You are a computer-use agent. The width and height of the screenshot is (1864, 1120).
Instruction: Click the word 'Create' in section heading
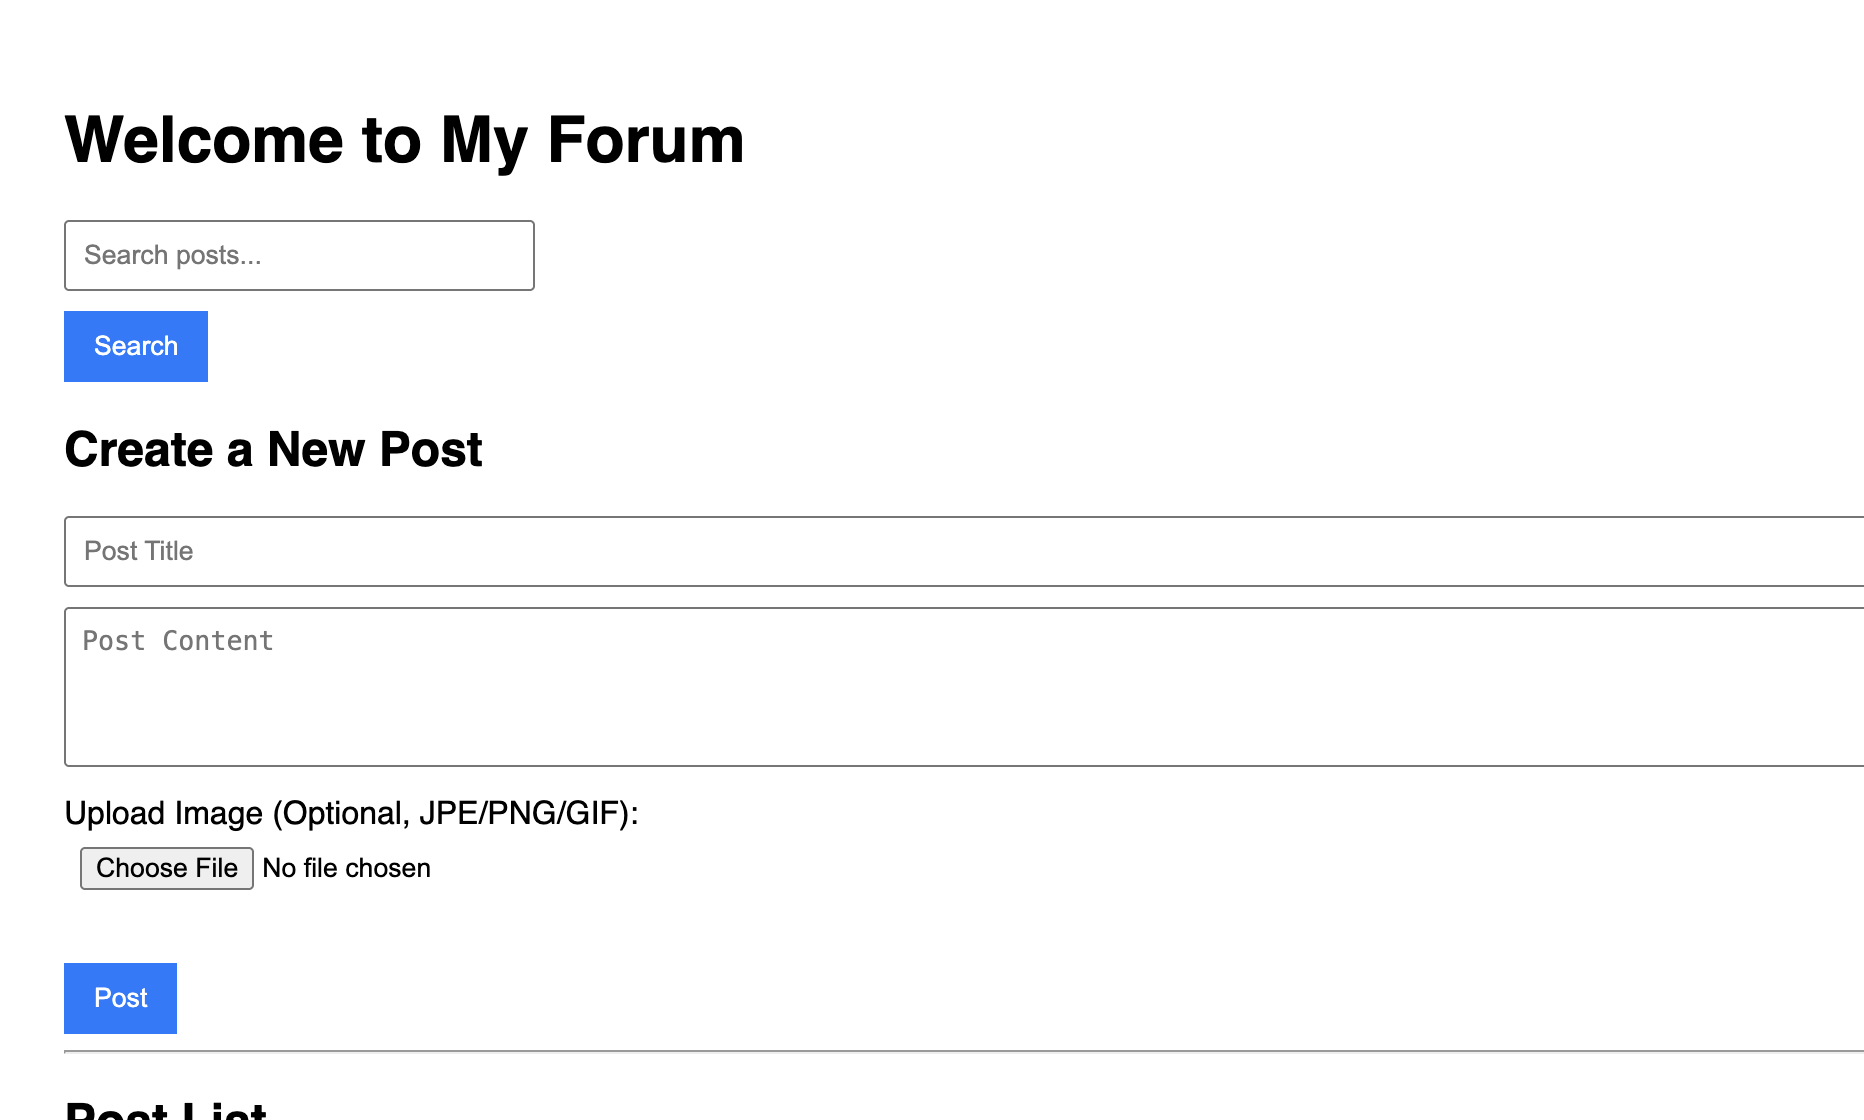click(x=139, y=450)
